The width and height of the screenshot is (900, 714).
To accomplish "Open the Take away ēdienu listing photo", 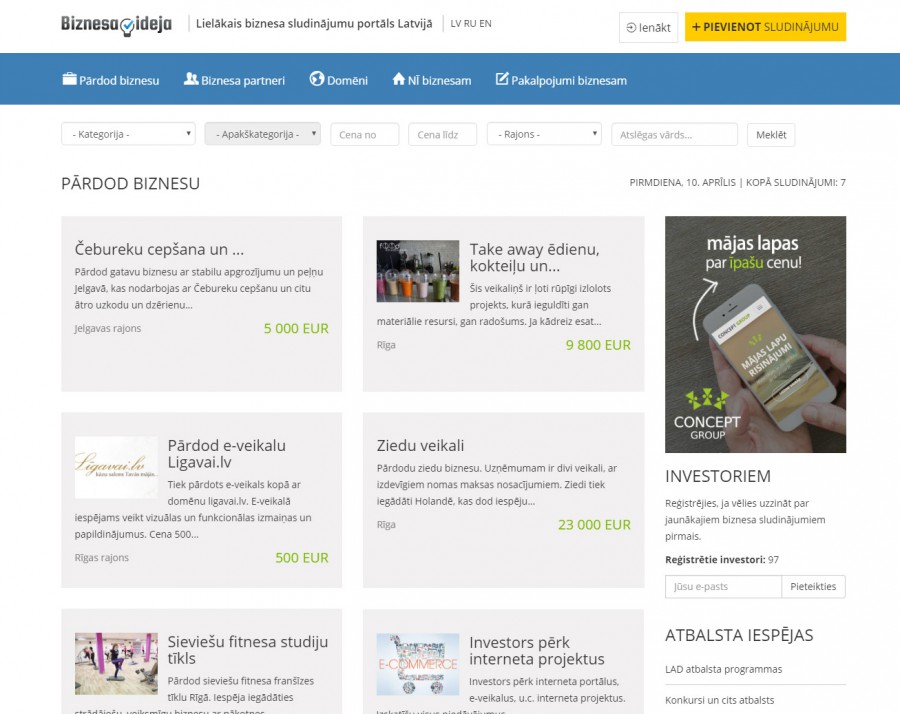I will (x=417, y=270).
